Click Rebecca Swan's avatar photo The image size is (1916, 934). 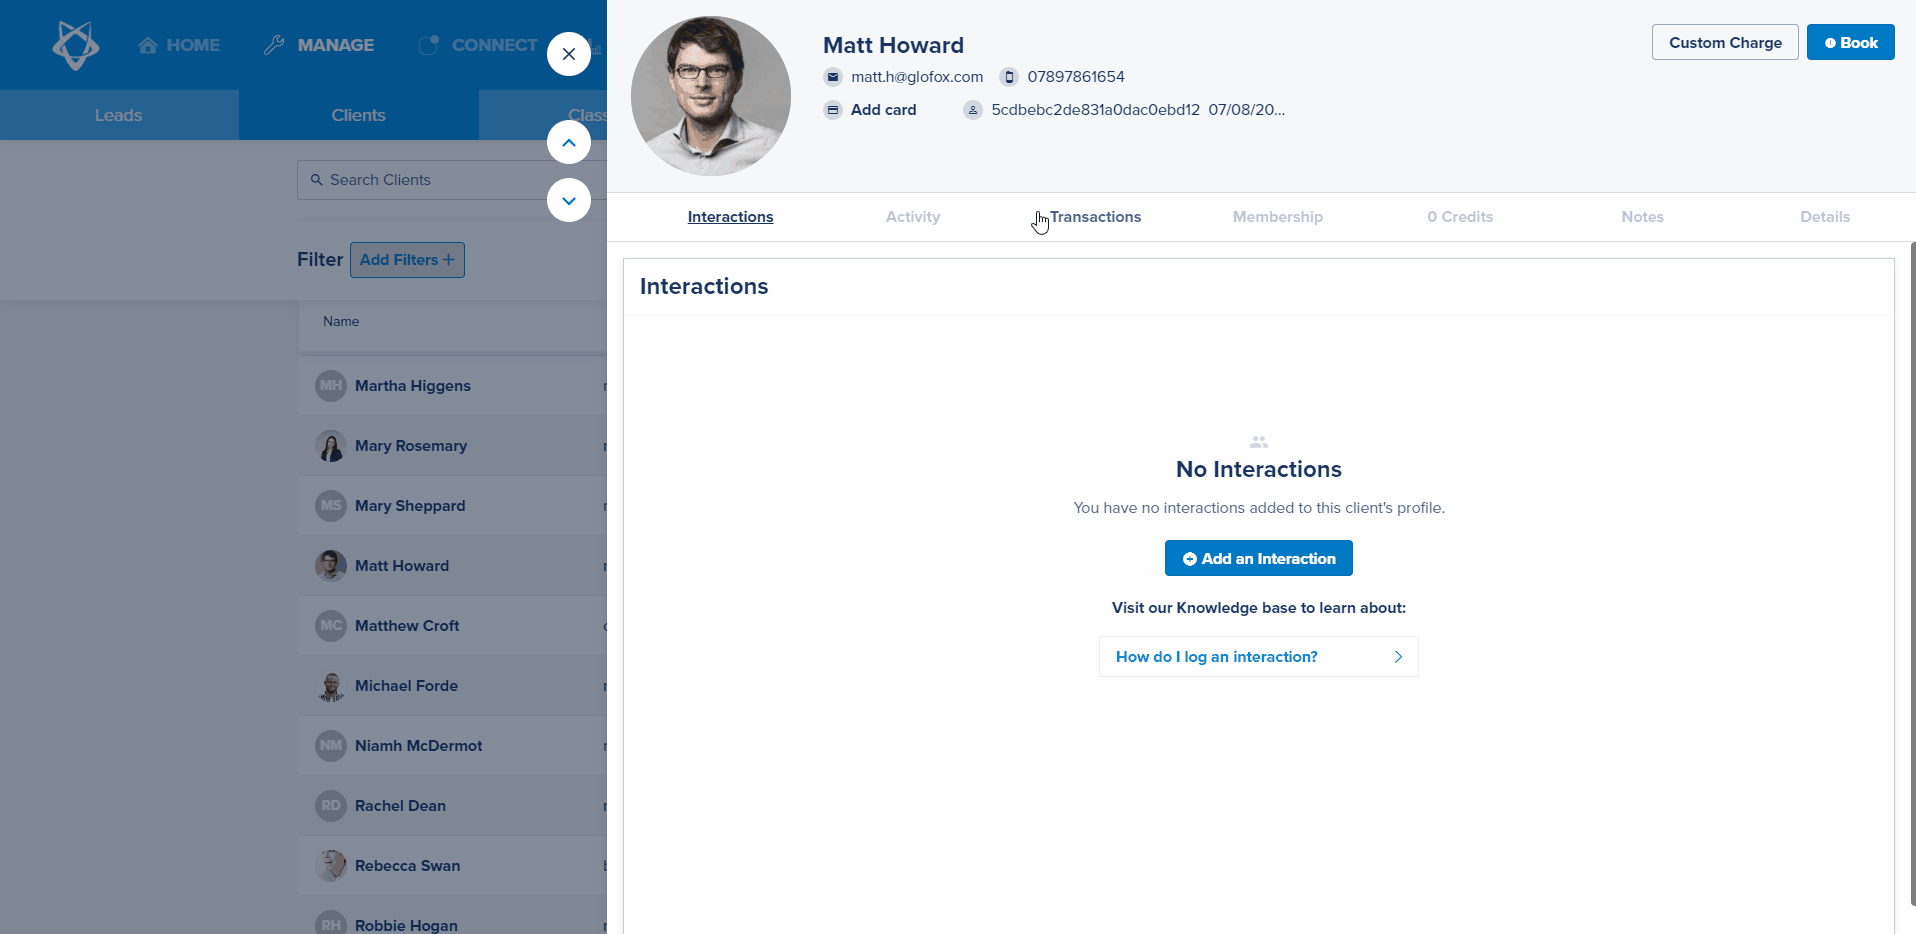tap(331, 866)
